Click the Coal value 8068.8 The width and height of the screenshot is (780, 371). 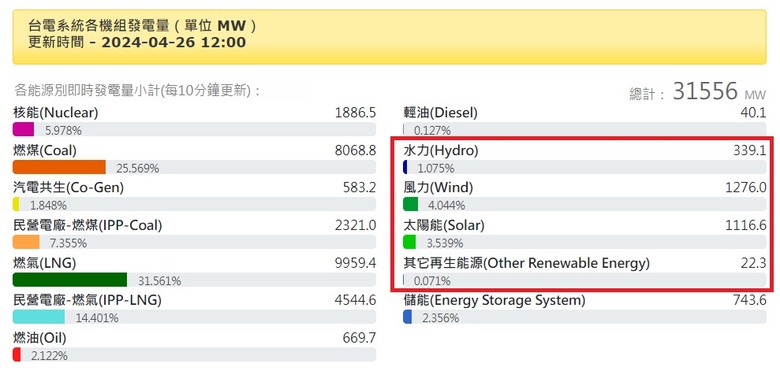click(356, 150)
